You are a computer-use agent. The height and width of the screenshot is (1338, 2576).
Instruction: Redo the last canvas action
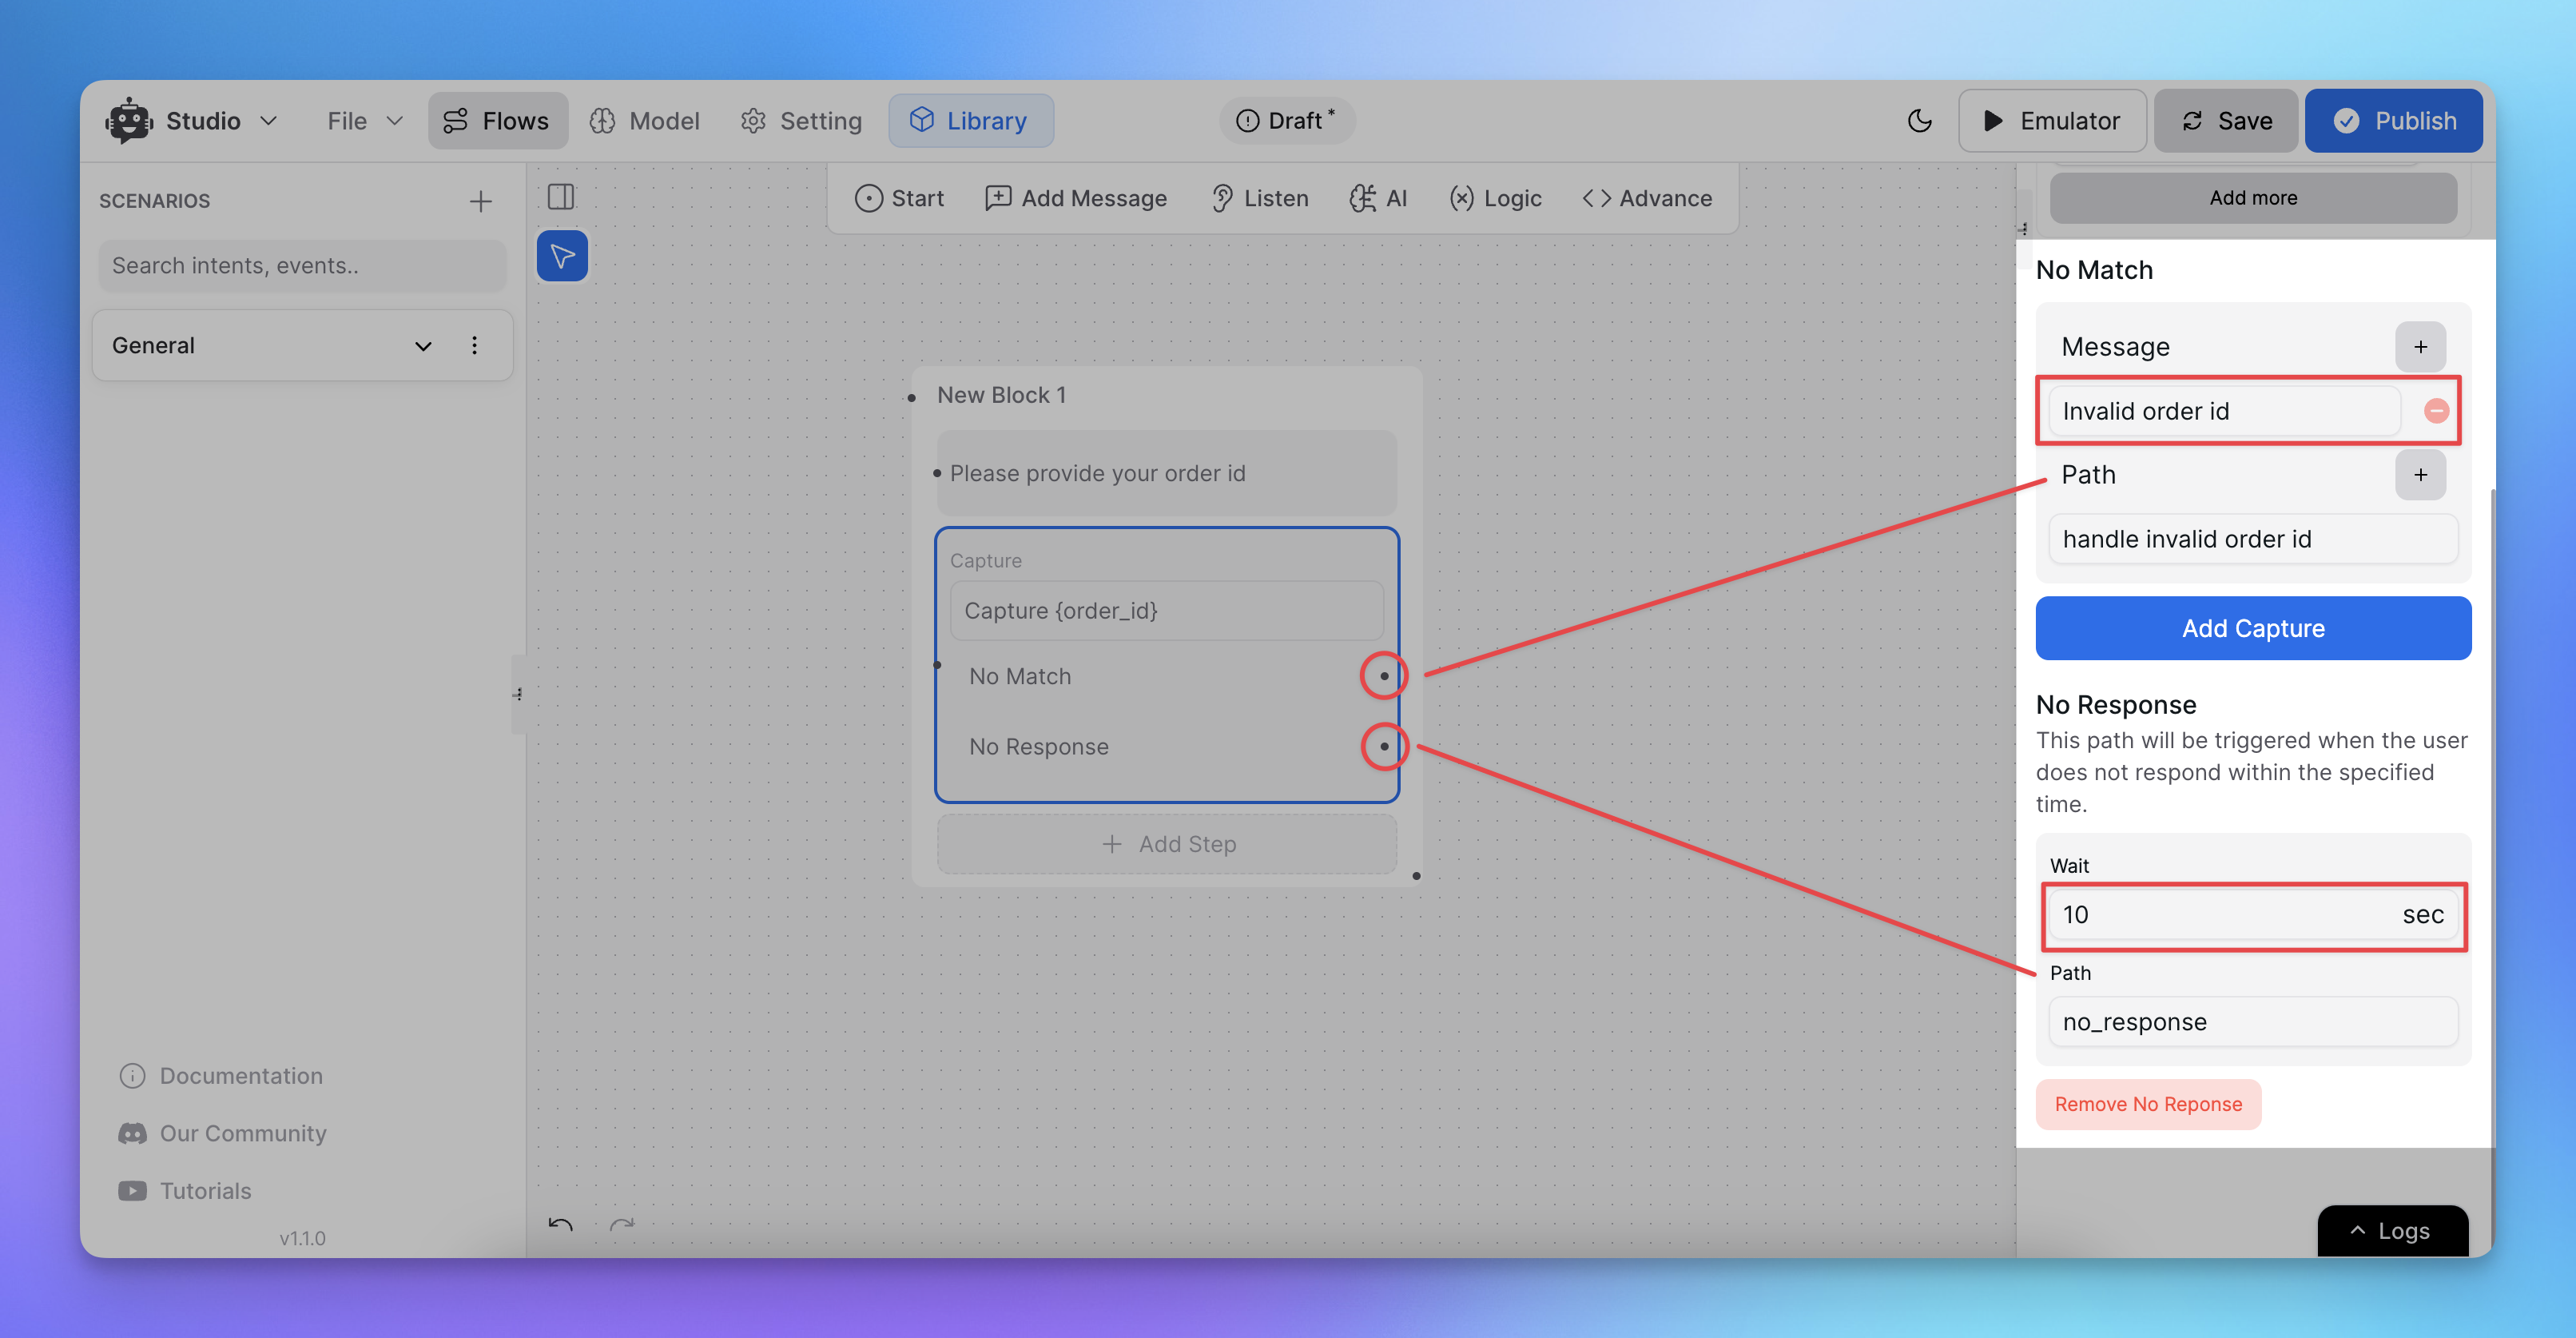tap(622, 1225)
